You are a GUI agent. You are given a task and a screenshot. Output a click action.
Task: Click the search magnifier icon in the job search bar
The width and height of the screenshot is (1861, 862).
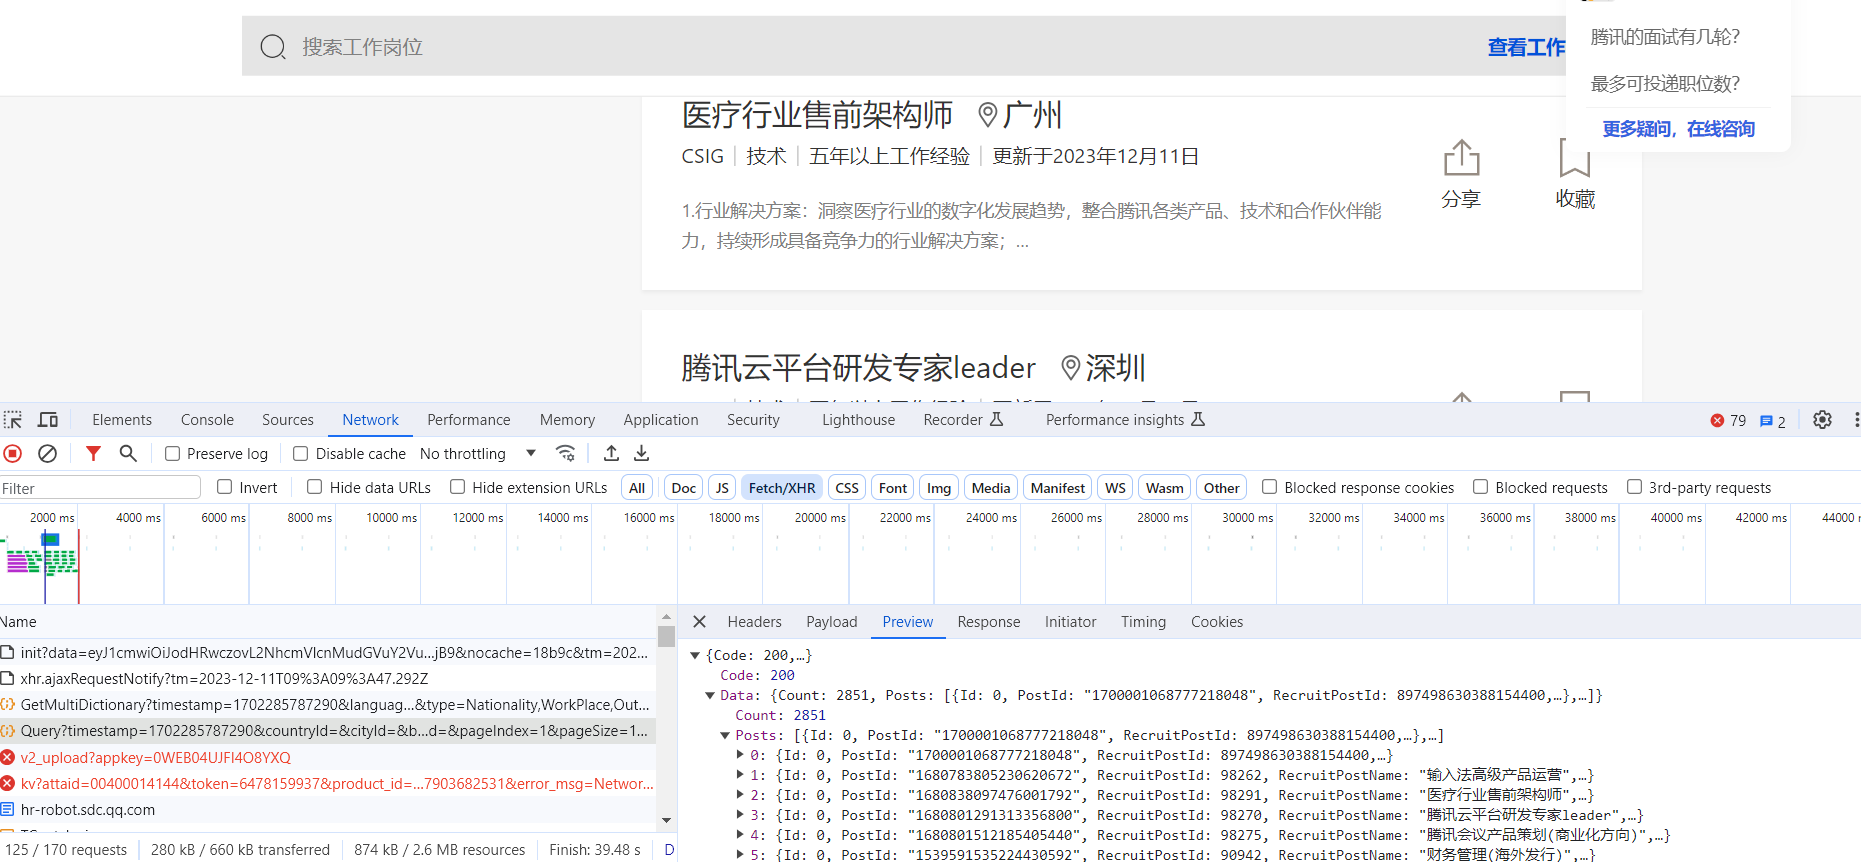point(273,47)
